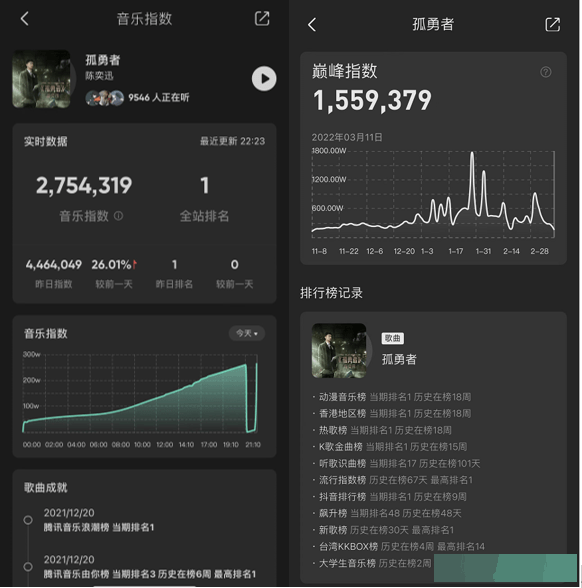
Task: View the listeners' avatars beside 9546 人正在听
Action: pos(105,98)
